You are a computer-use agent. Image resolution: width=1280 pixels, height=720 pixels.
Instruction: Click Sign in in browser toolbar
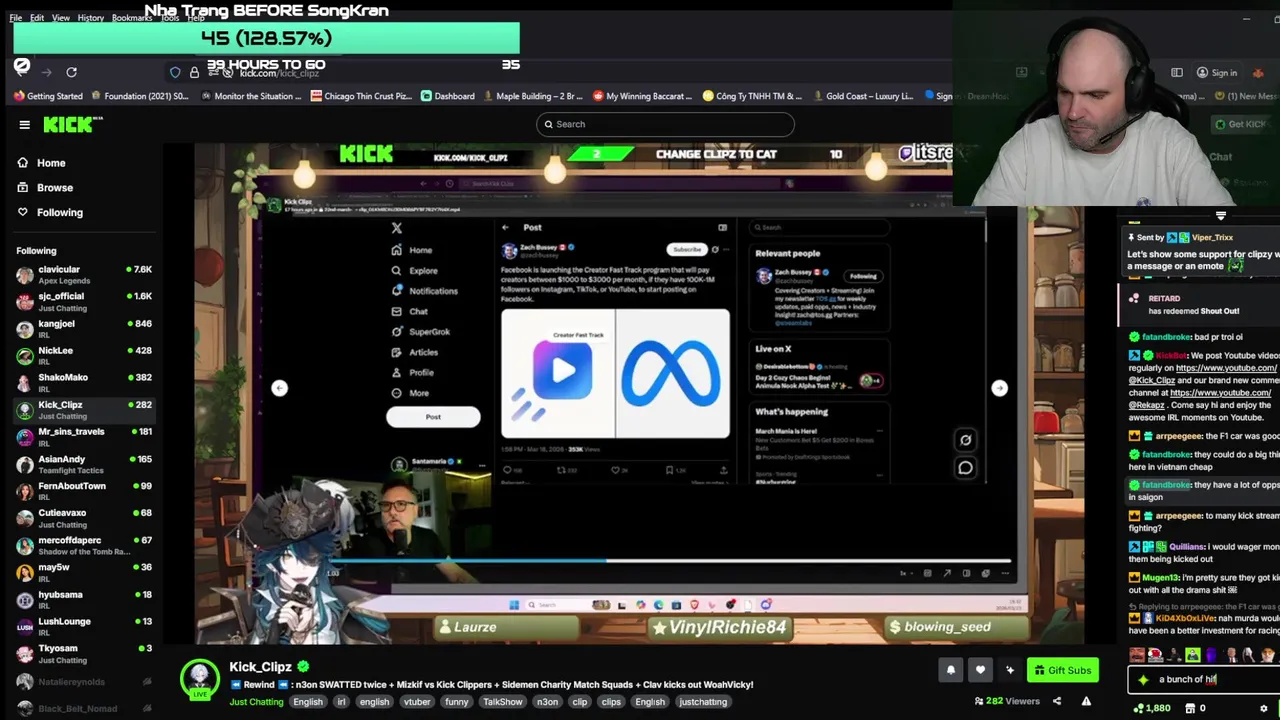1216,72
